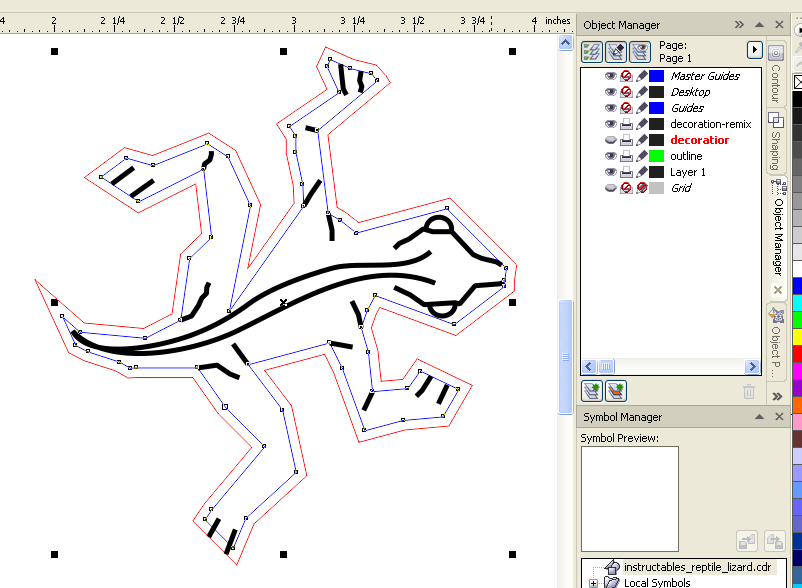Screen dimensions: 802x588
Task: Select Layer 1 in Object Manager
Action: tap(687, 172)
